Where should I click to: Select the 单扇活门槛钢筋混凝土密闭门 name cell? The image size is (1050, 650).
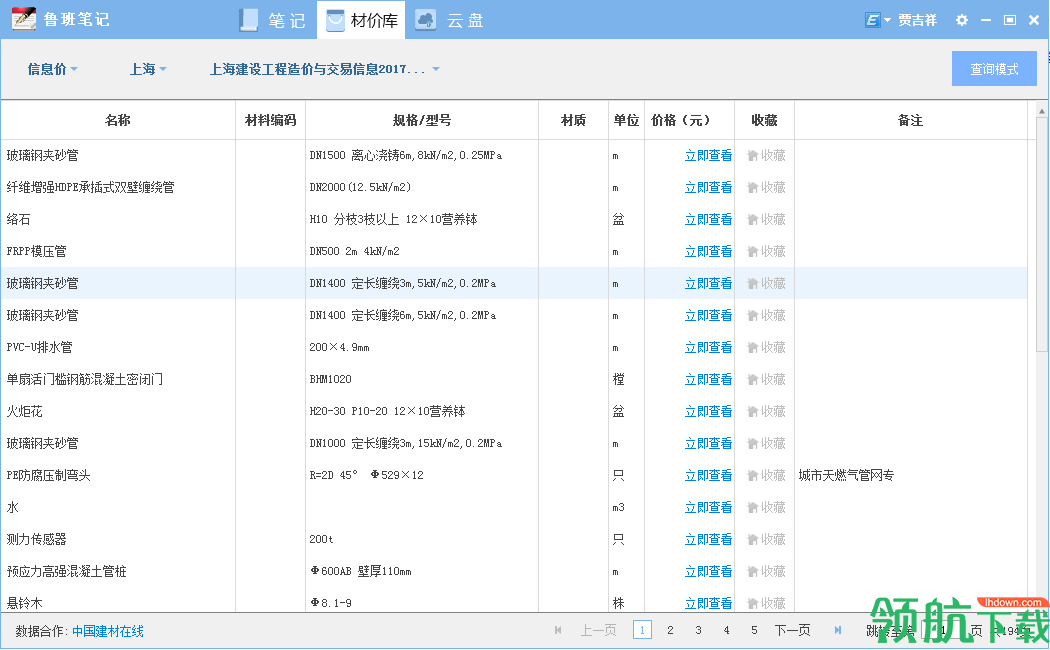[x=84, y=380]
